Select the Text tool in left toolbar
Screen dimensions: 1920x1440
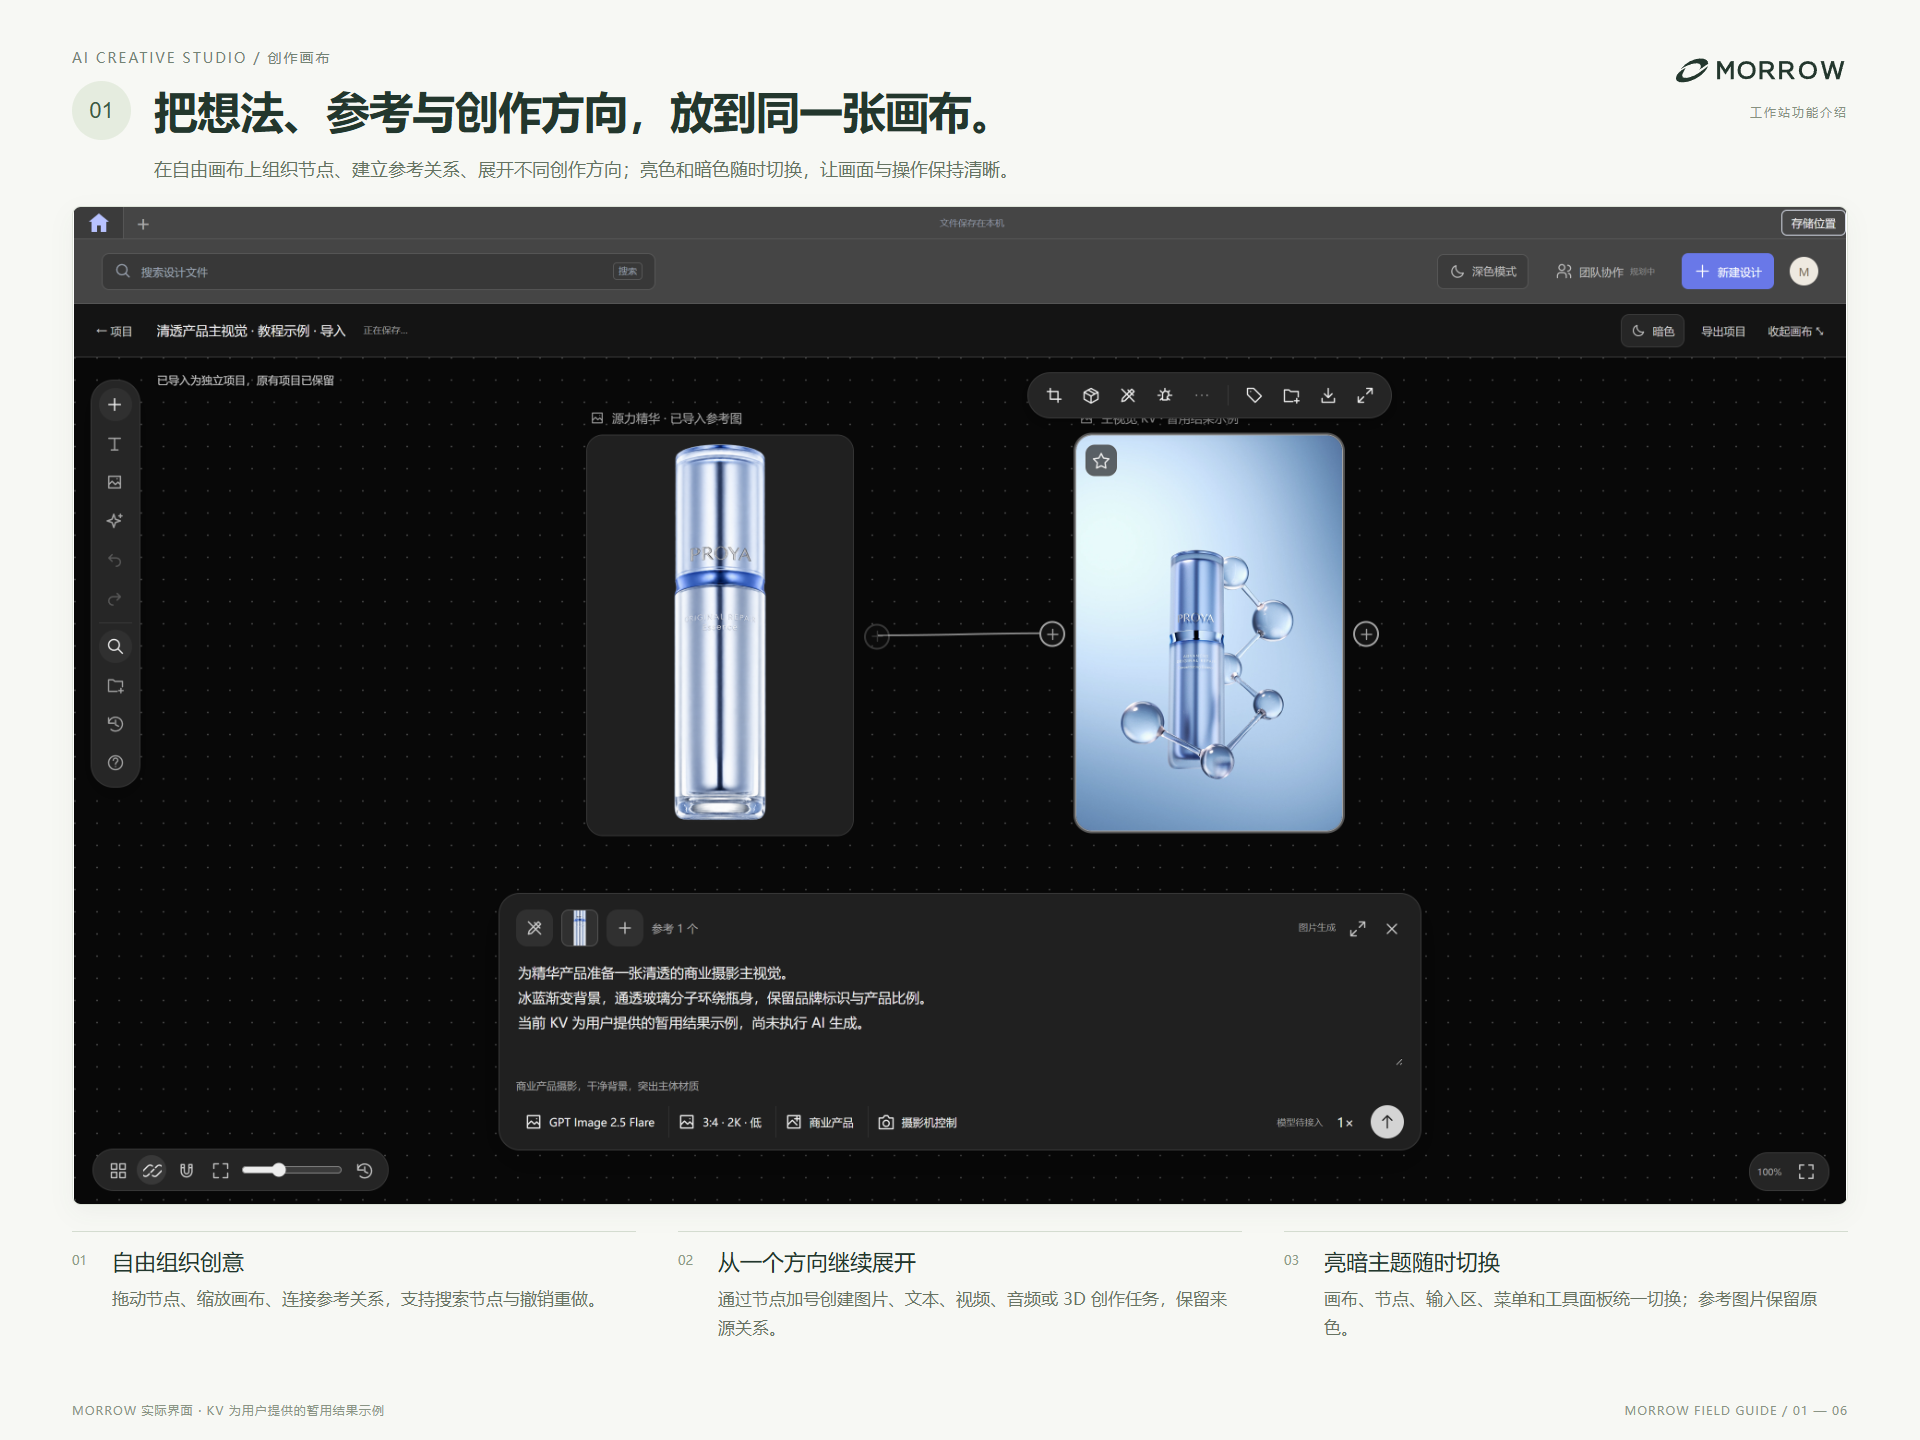[x=115, y=444]
